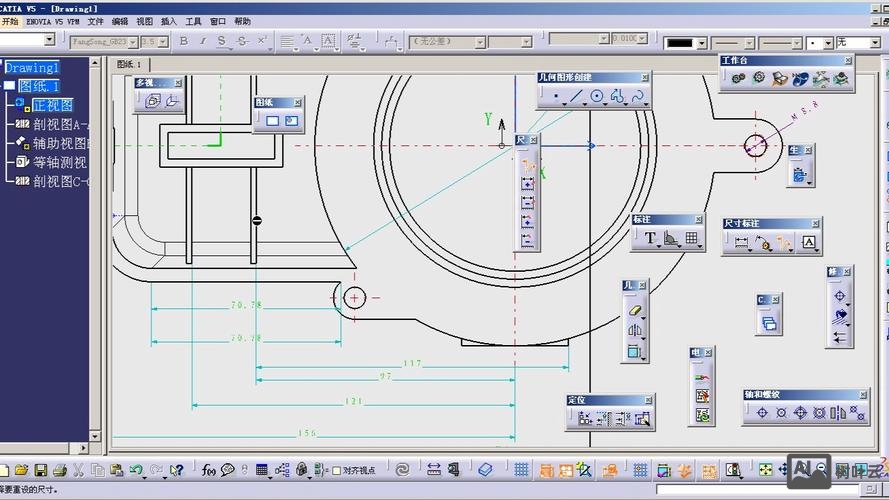Click the Table icon in 标注 toolbar
The height and width of the screenshot is (500, 889).
[692, 239]
